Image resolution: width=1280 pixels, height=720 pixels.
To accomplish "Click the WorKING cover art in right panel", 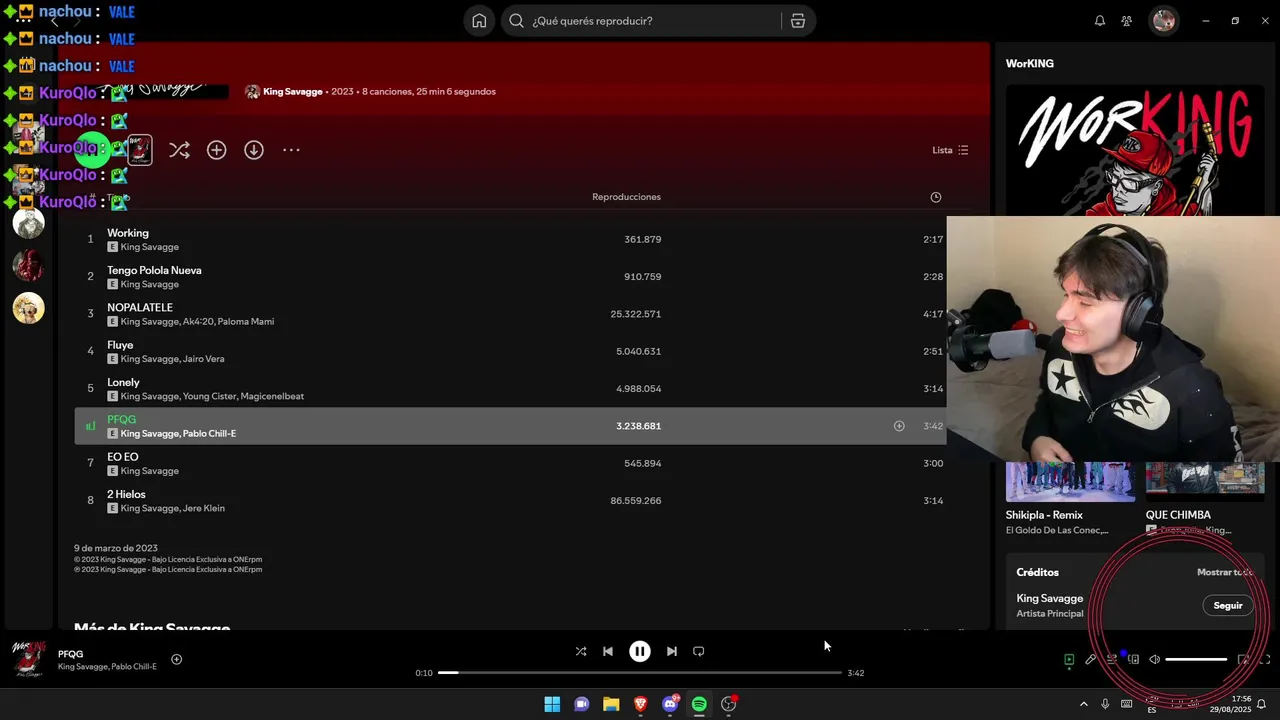I will point(1135,150).
